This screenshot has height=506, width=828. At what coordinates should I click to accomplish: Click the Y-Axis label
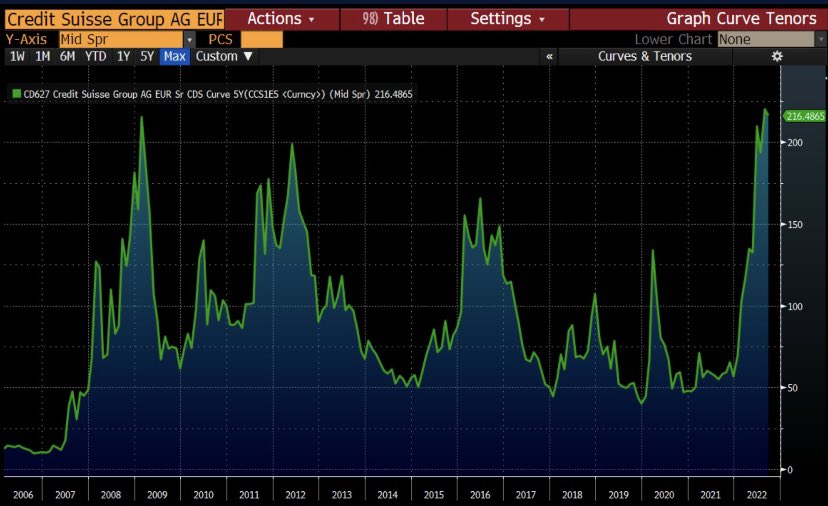point(26,40)
